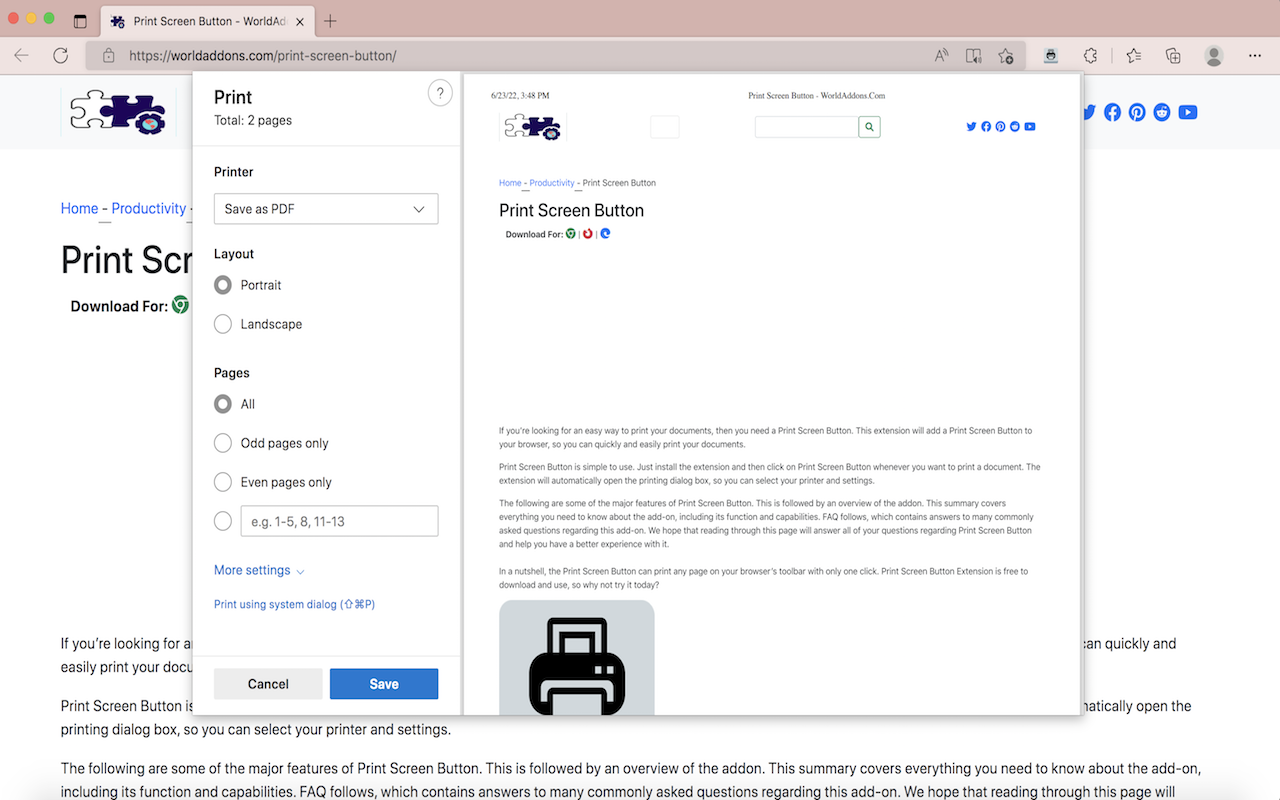The width and height of the screenshot is (1280, 800).
Task: Click the print dialog help question mark
Action: [x=440, y=93]
